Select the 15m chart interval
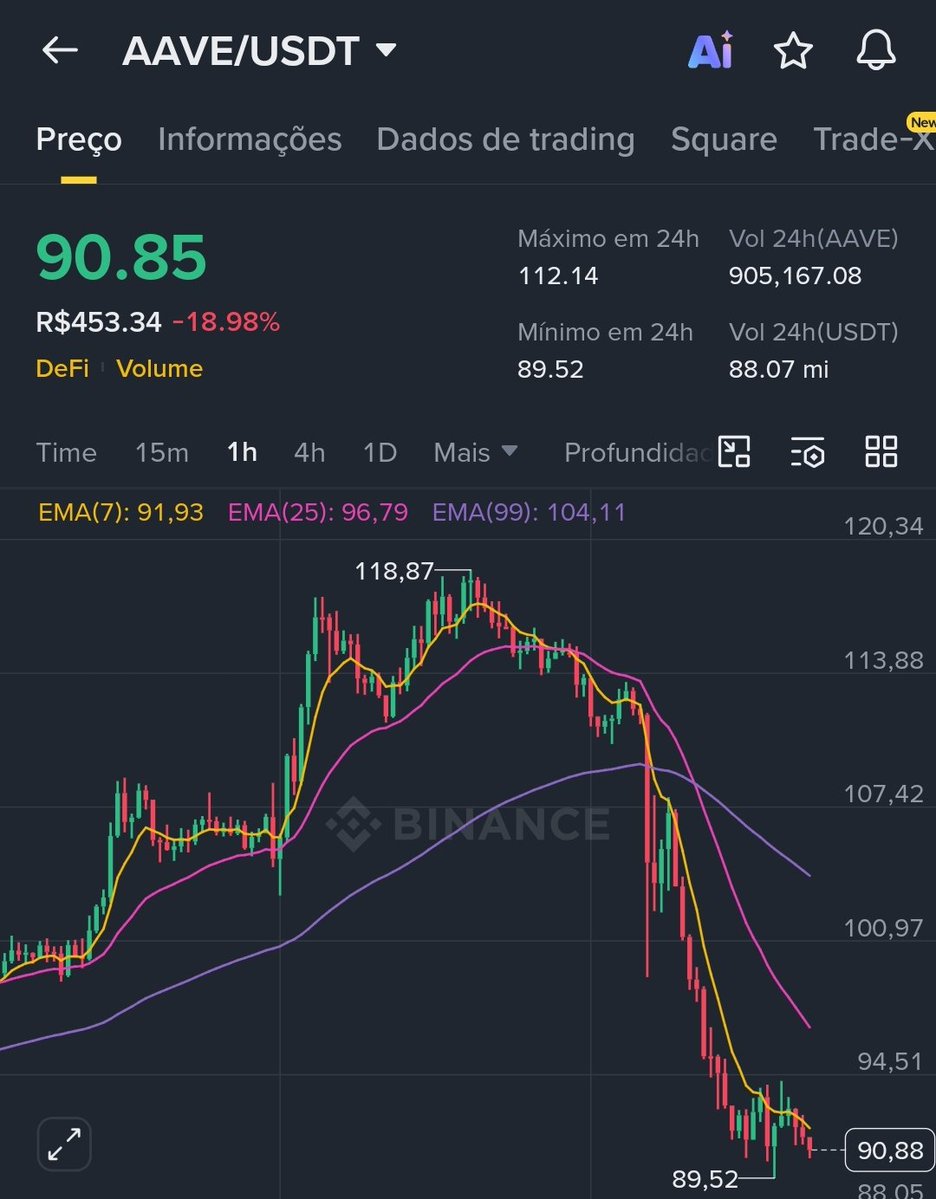This screenshot has width=936, height=1199. click(161, 453)
